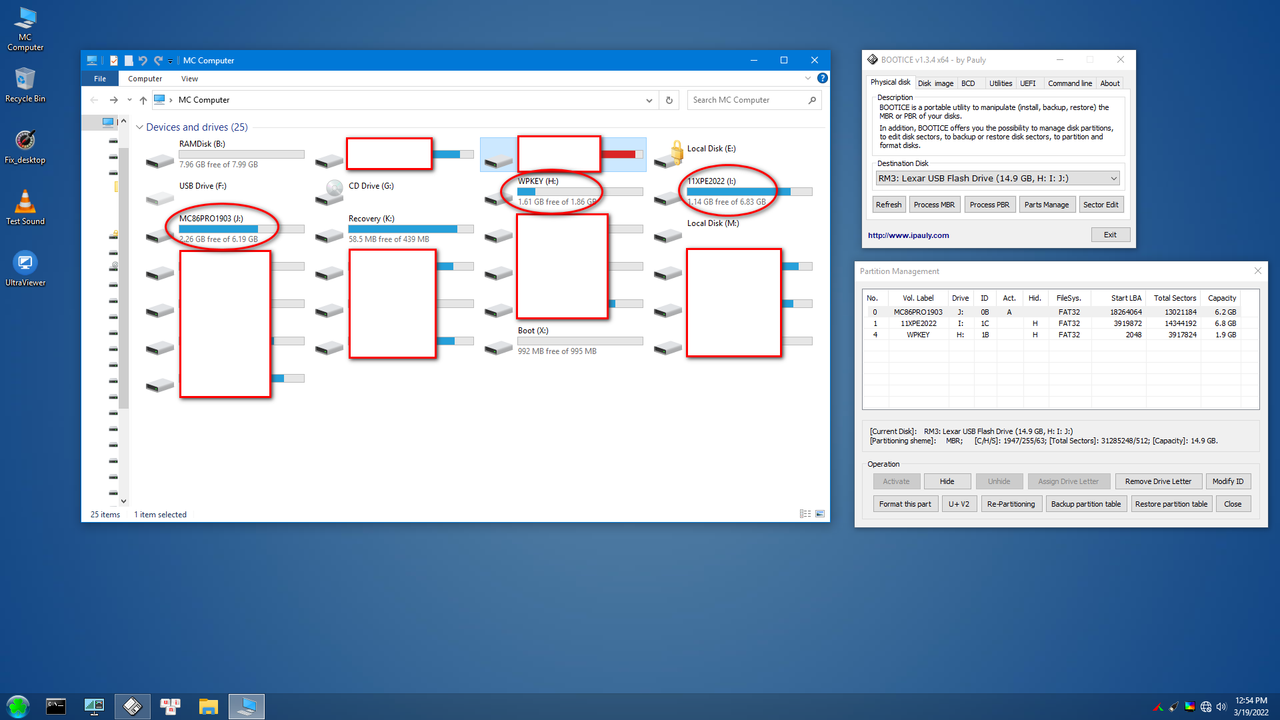Launch the Test Sound VLC shortcut
The image size is (1280, 720).
[25, 207]
